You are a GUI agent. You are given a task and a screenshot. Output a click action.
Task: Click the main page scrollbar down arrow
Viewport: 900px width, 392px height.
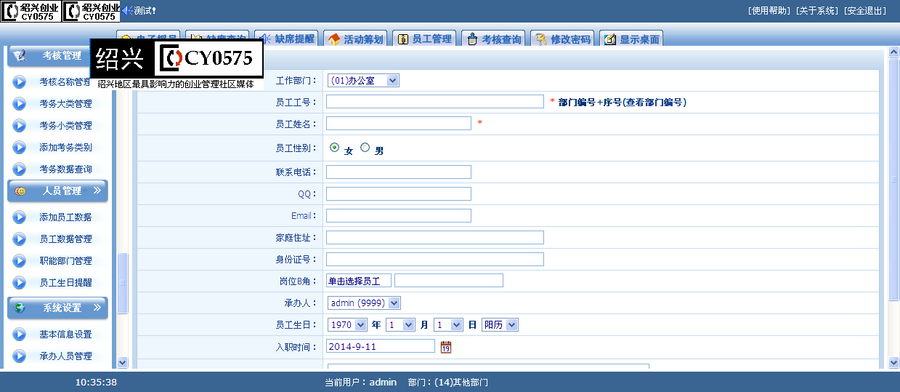(x=894, y=362)
